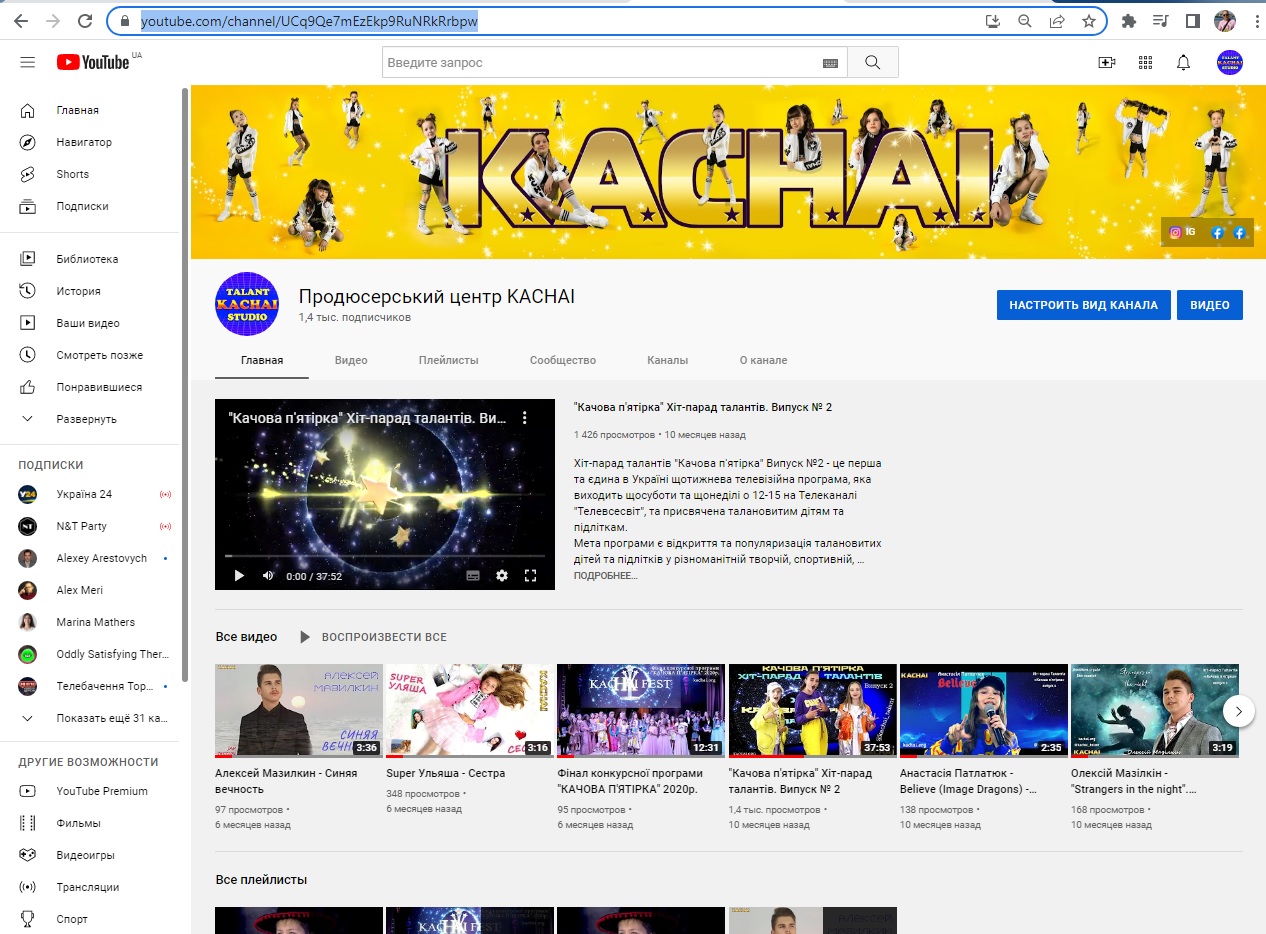Viewport: 1266px width, 934px height.
Task: Show next videos with the carousel arrow
Action: pyautogui.click(x=1239, y=711)
